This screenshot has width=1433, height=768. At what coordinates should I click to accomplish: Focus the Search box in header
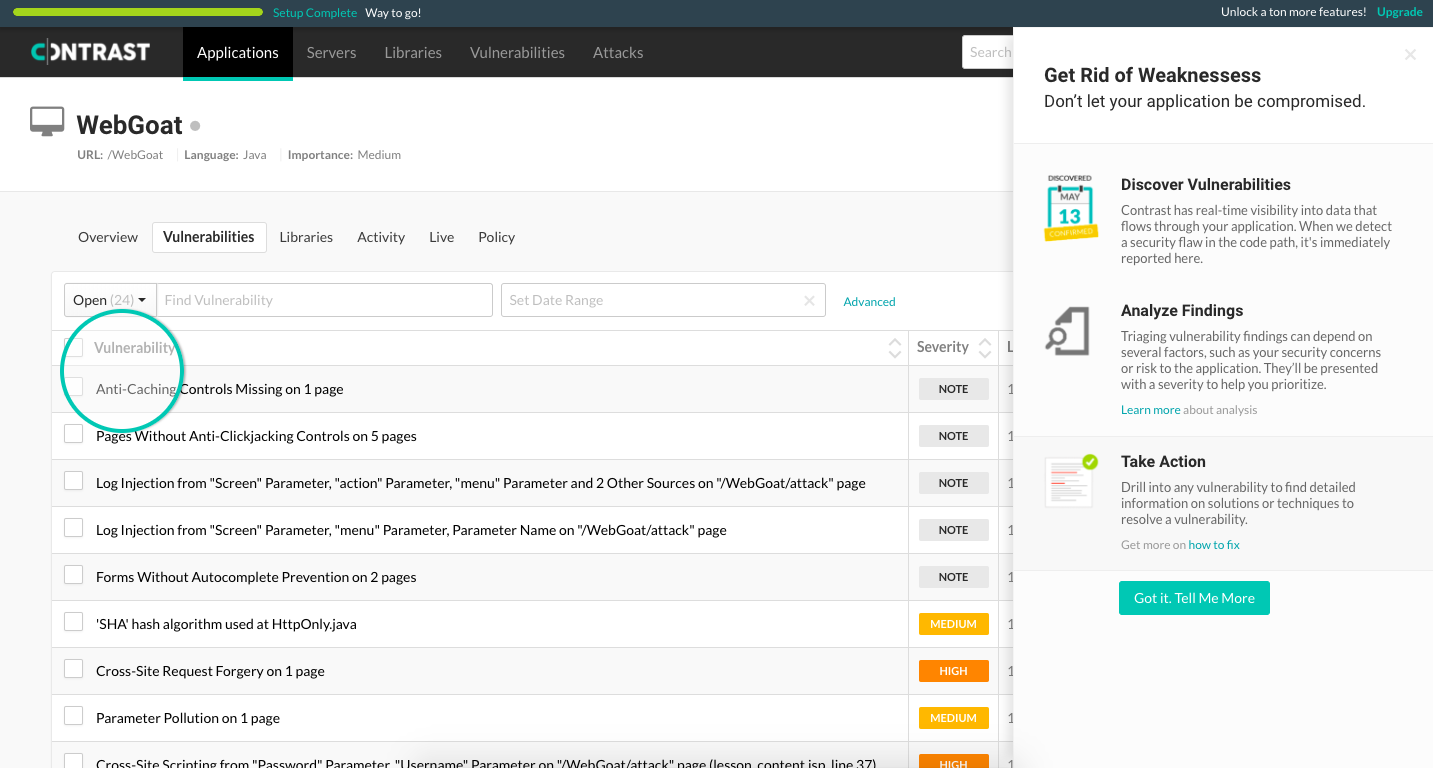tap(988, 52)
